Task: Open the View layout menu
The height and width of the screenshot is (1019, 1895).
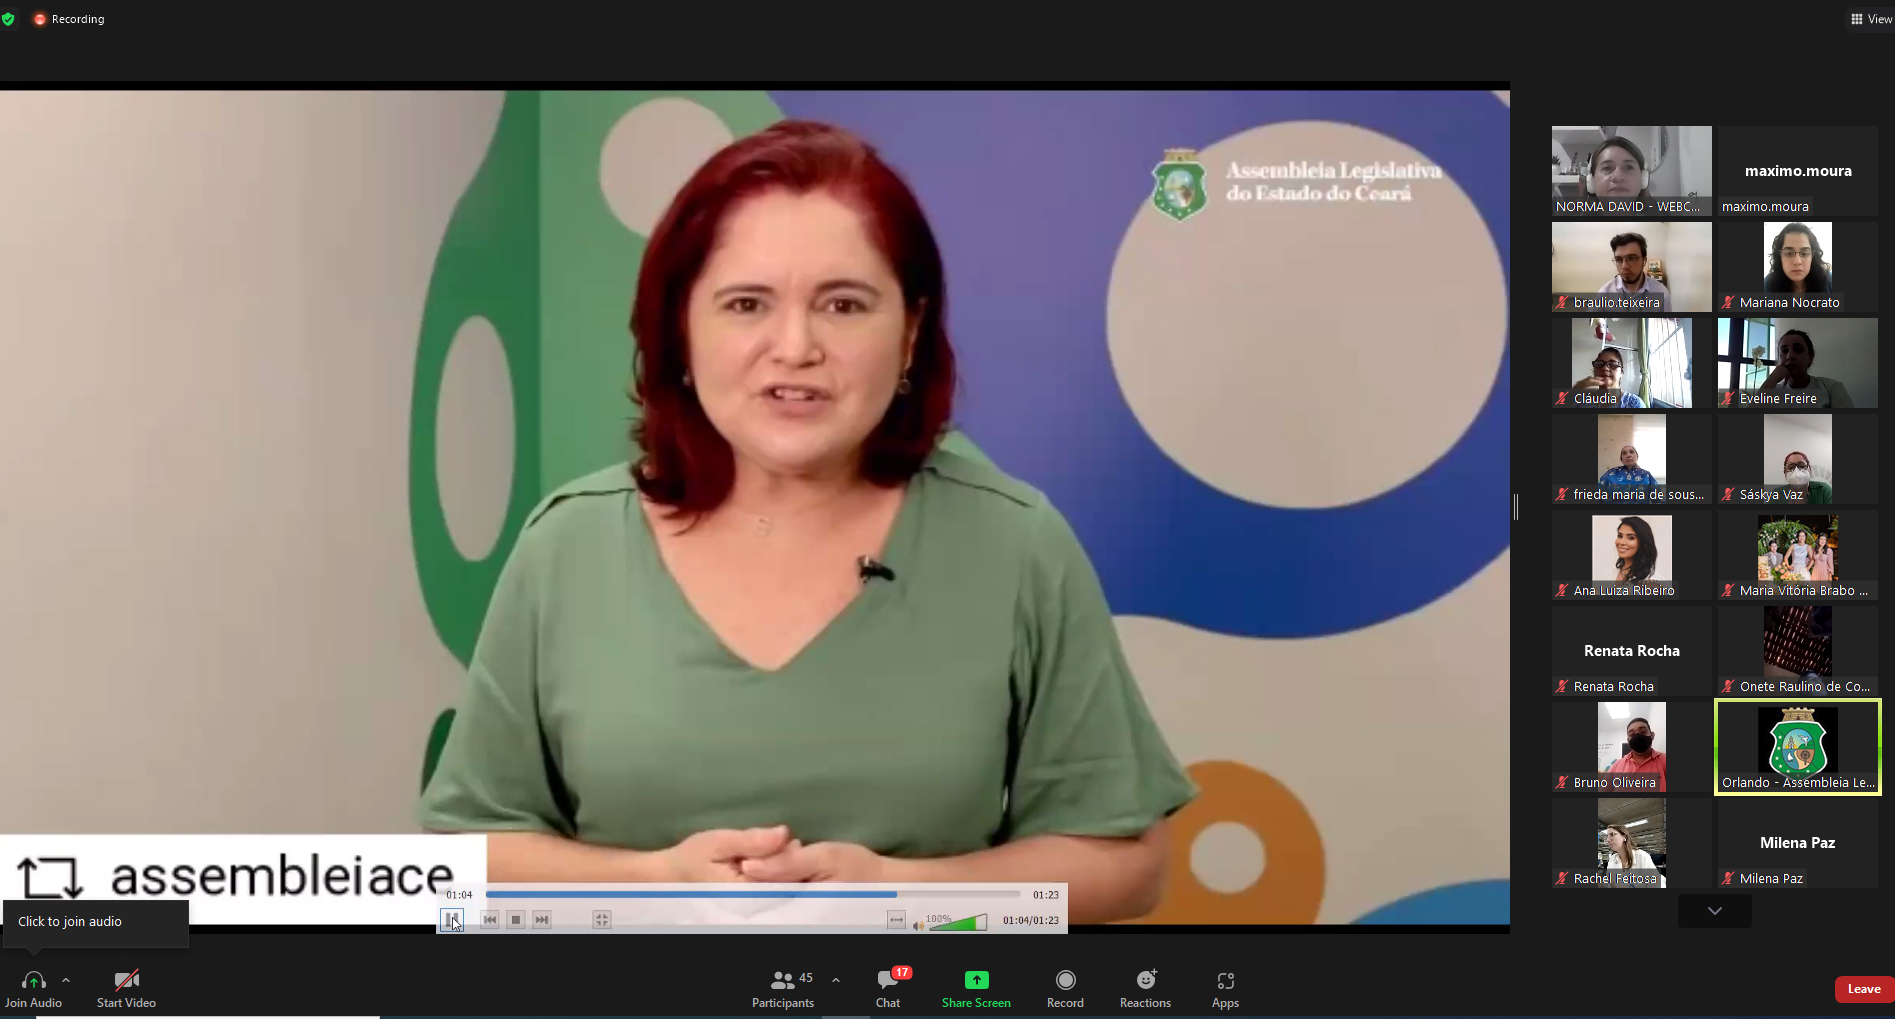Action: 1869,19
